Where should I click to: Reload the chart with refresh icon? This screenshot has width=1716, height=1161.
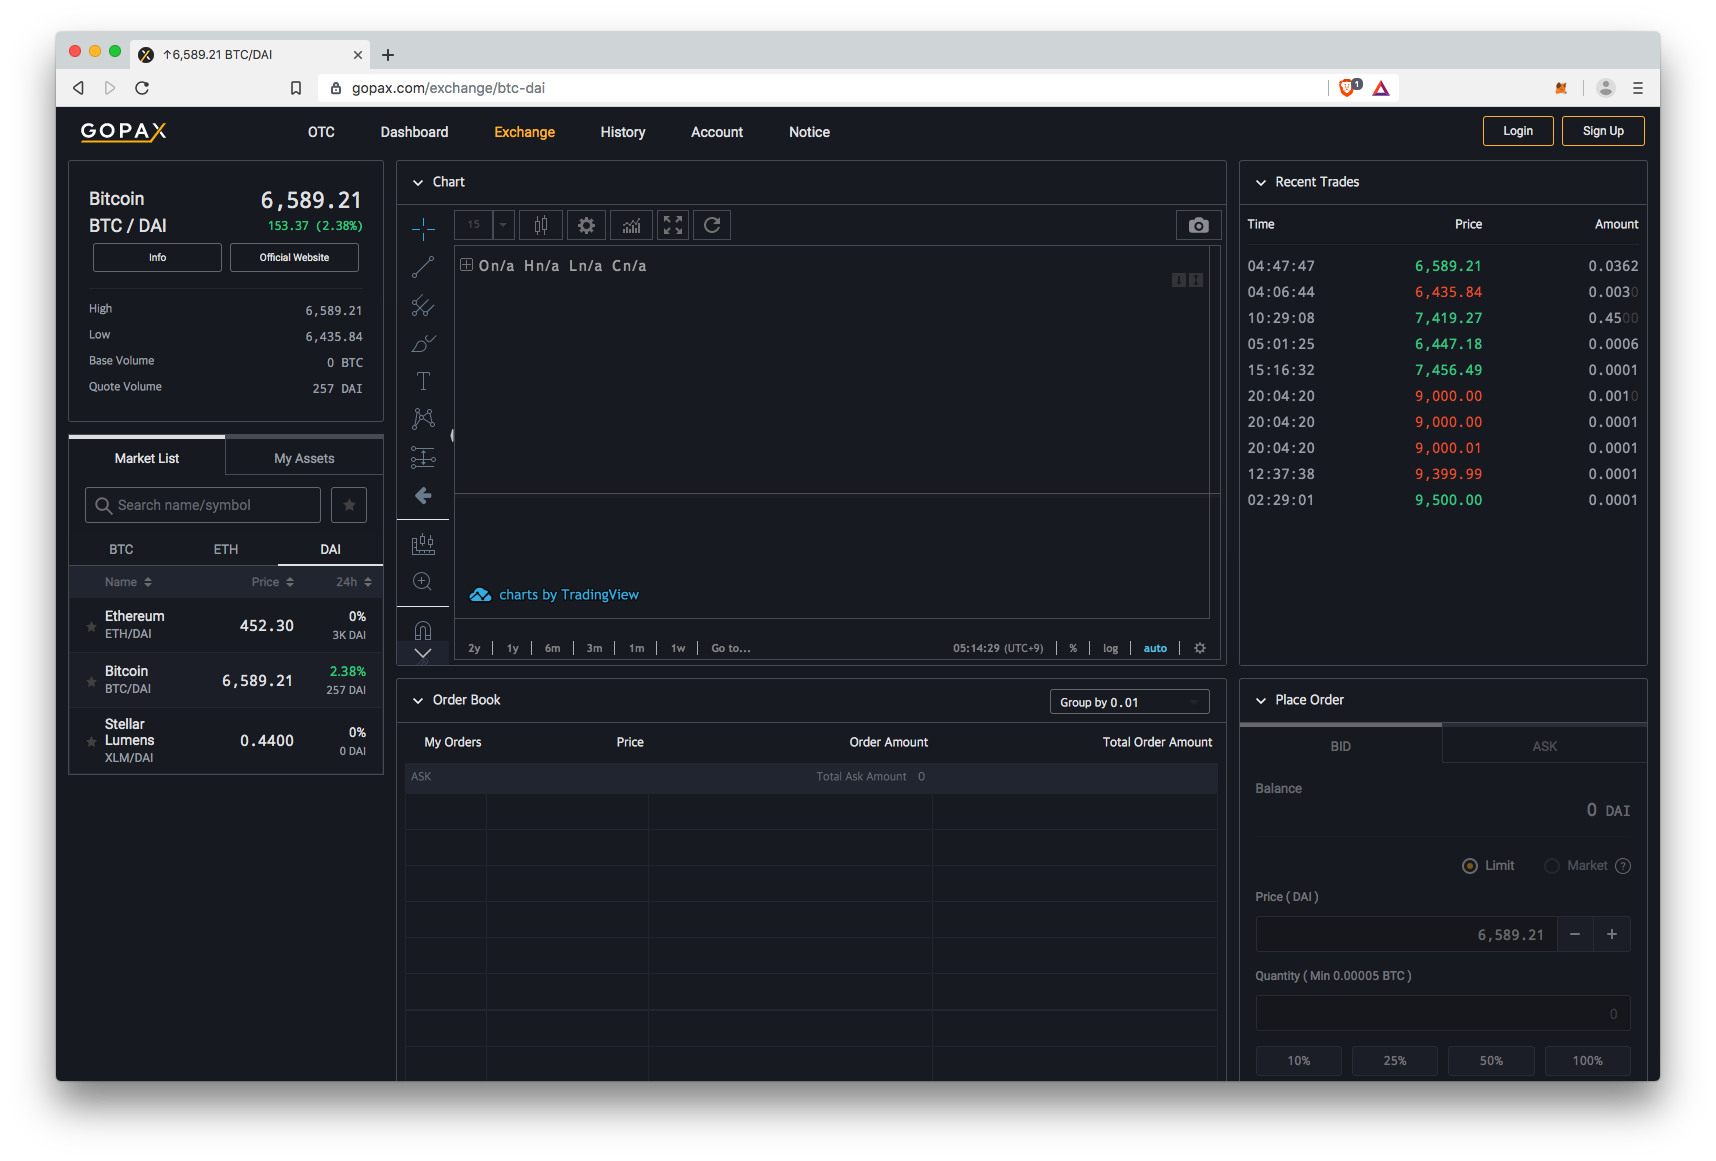click(x=712, y=225)
